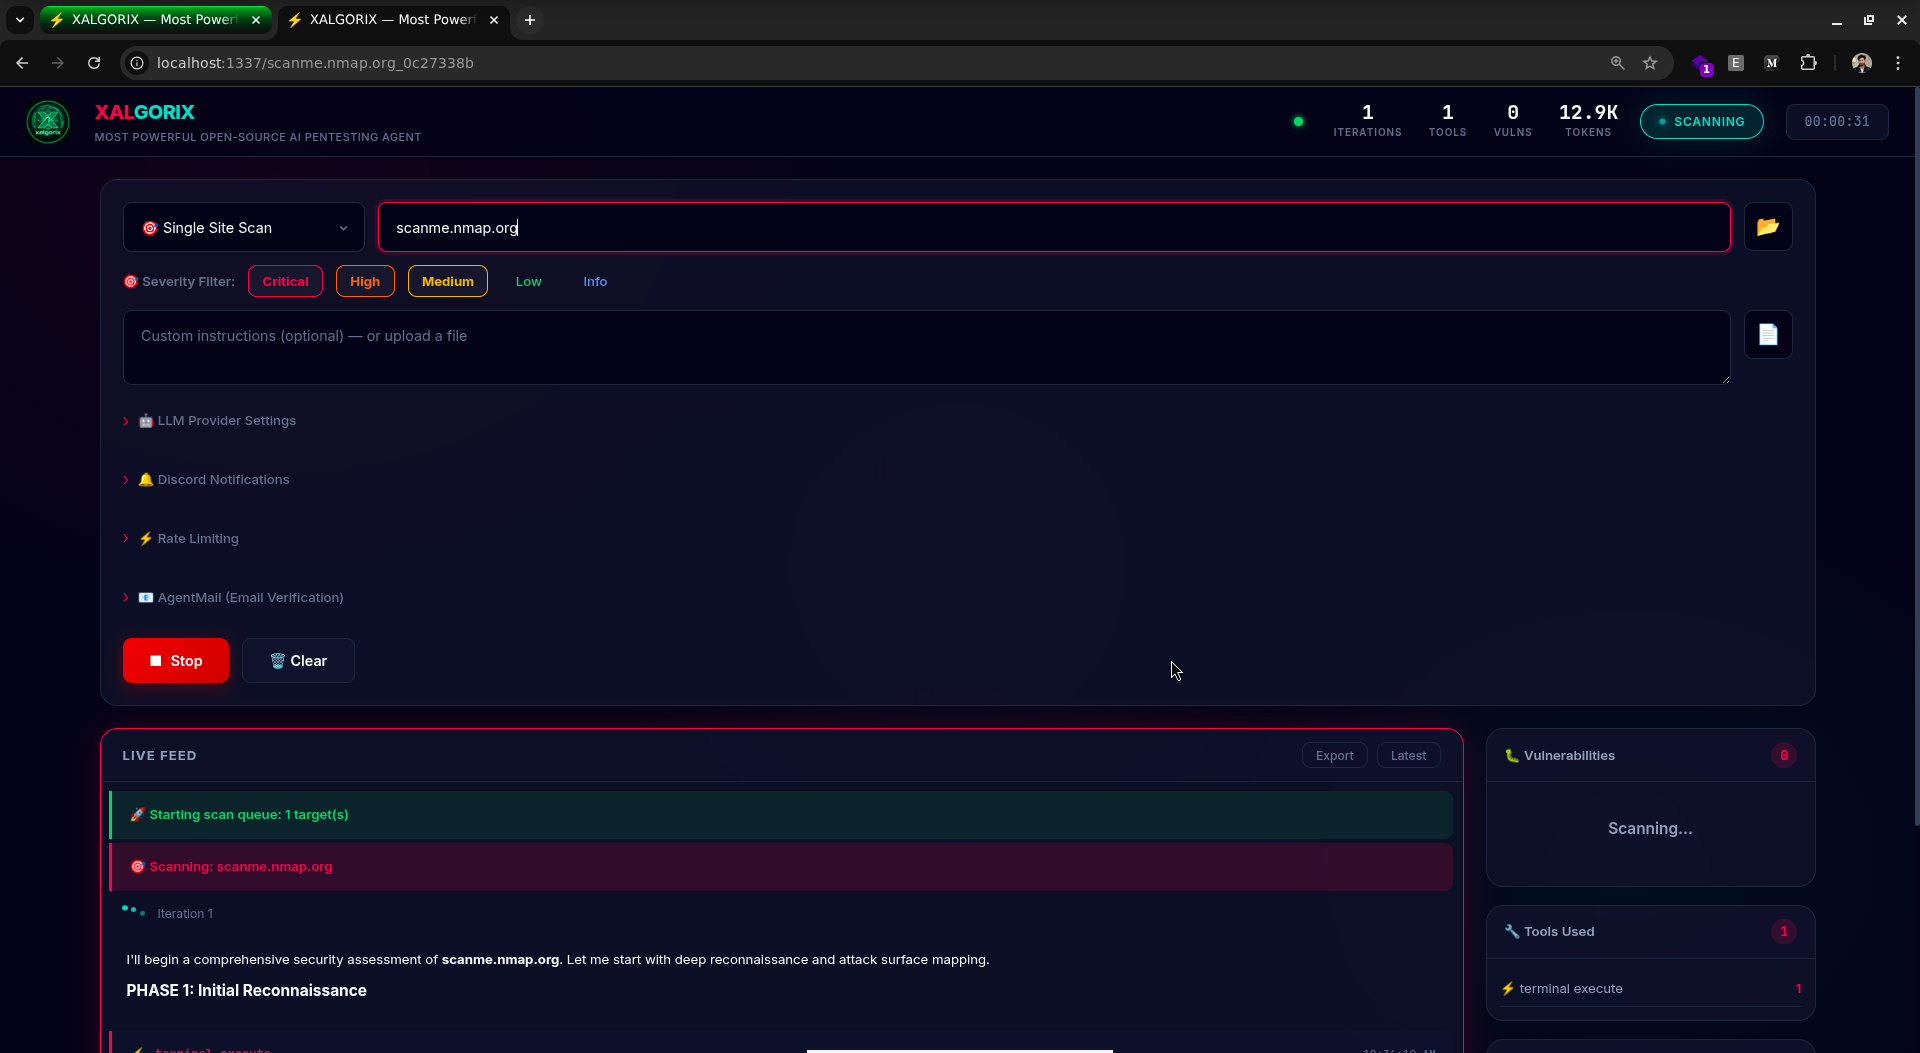Switch to the first XALGORIX tab
Viewport: 1920px width, 1053px height.
click(x=155, y=20)
